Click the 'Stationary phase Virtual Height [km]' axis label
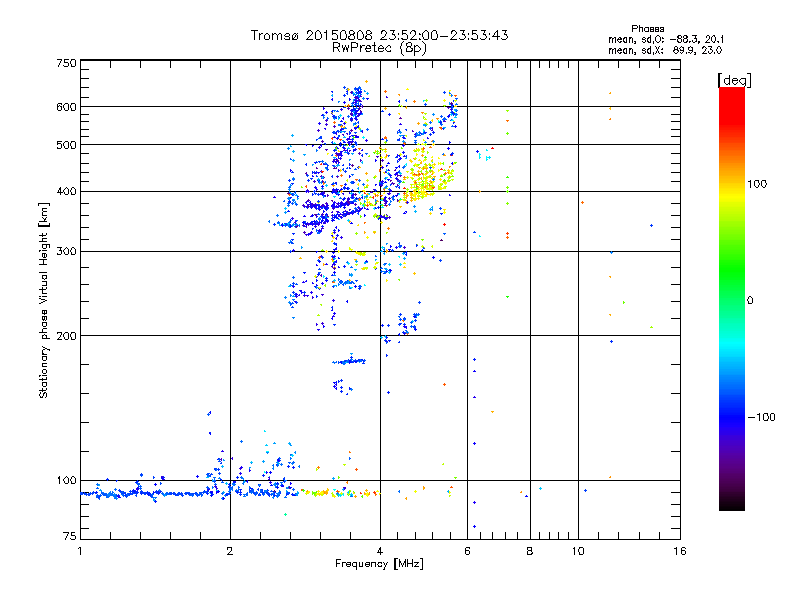Viewport: 800px width, 600px height. click(44, 300)
